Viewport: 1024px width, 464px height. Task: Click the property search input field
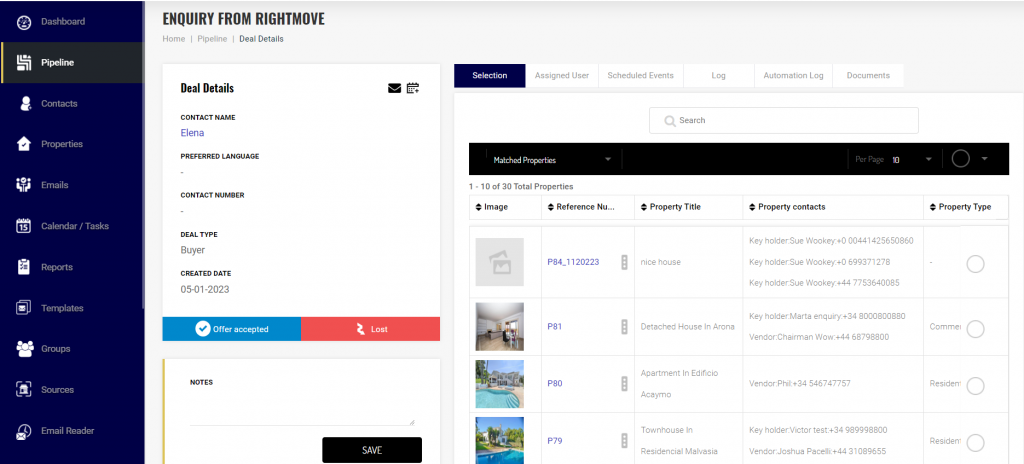[784, 121]
